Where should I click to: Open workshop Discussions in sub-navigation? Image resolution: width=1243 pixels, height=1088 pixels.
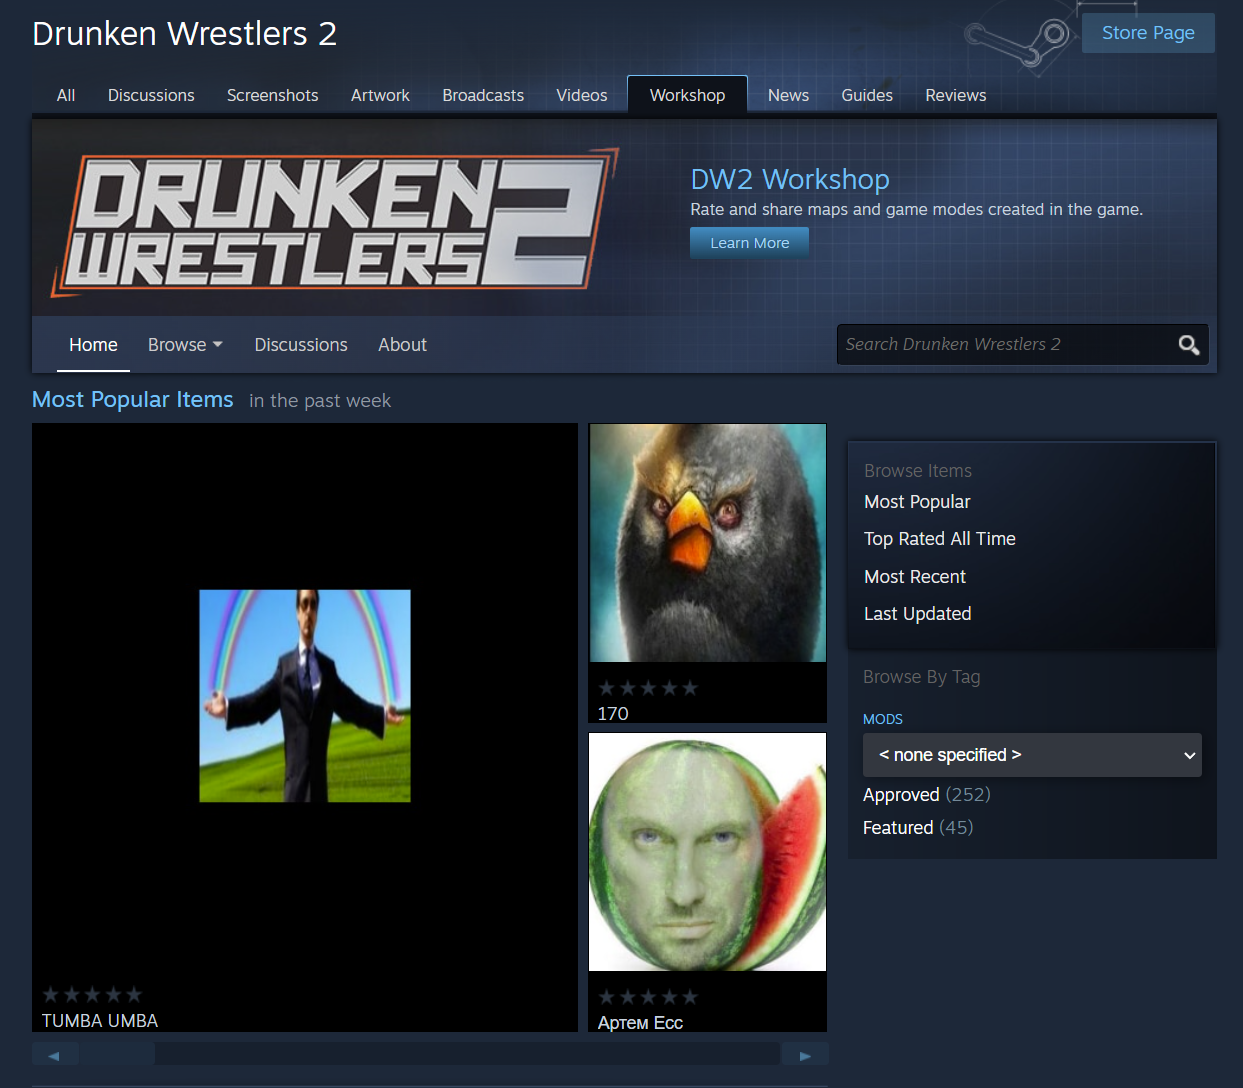[x=301, y=345]
